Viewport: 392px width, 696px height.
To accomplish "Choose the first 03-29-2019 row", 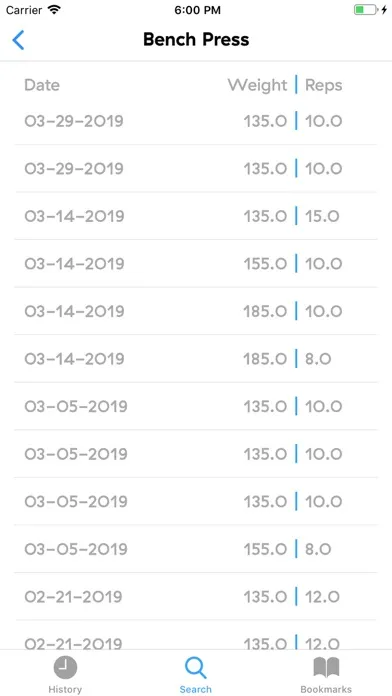I will (196, 121).
